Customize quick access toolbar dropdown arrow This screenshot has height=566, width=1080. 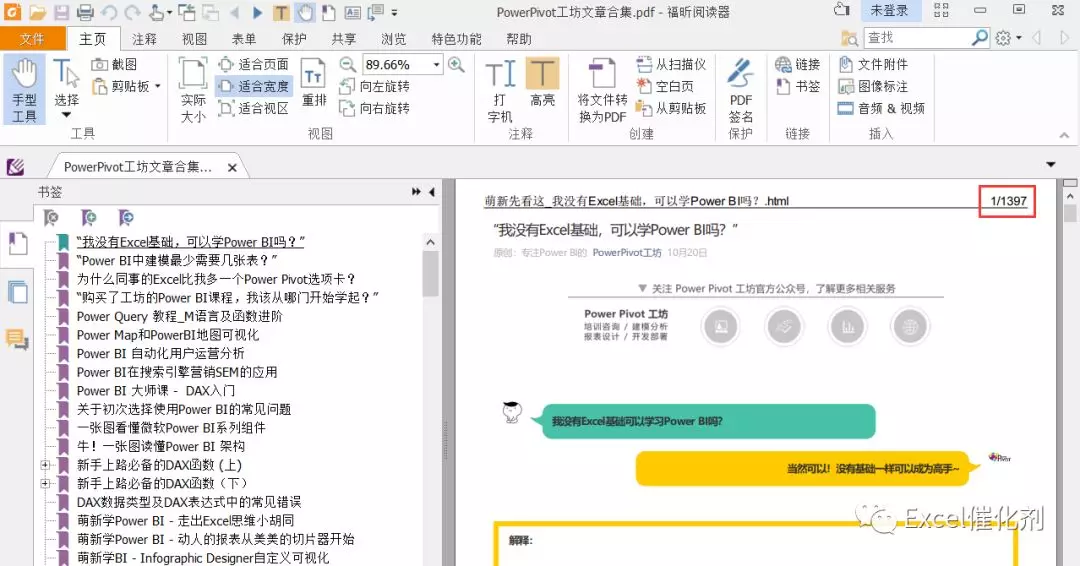[395, 12]
